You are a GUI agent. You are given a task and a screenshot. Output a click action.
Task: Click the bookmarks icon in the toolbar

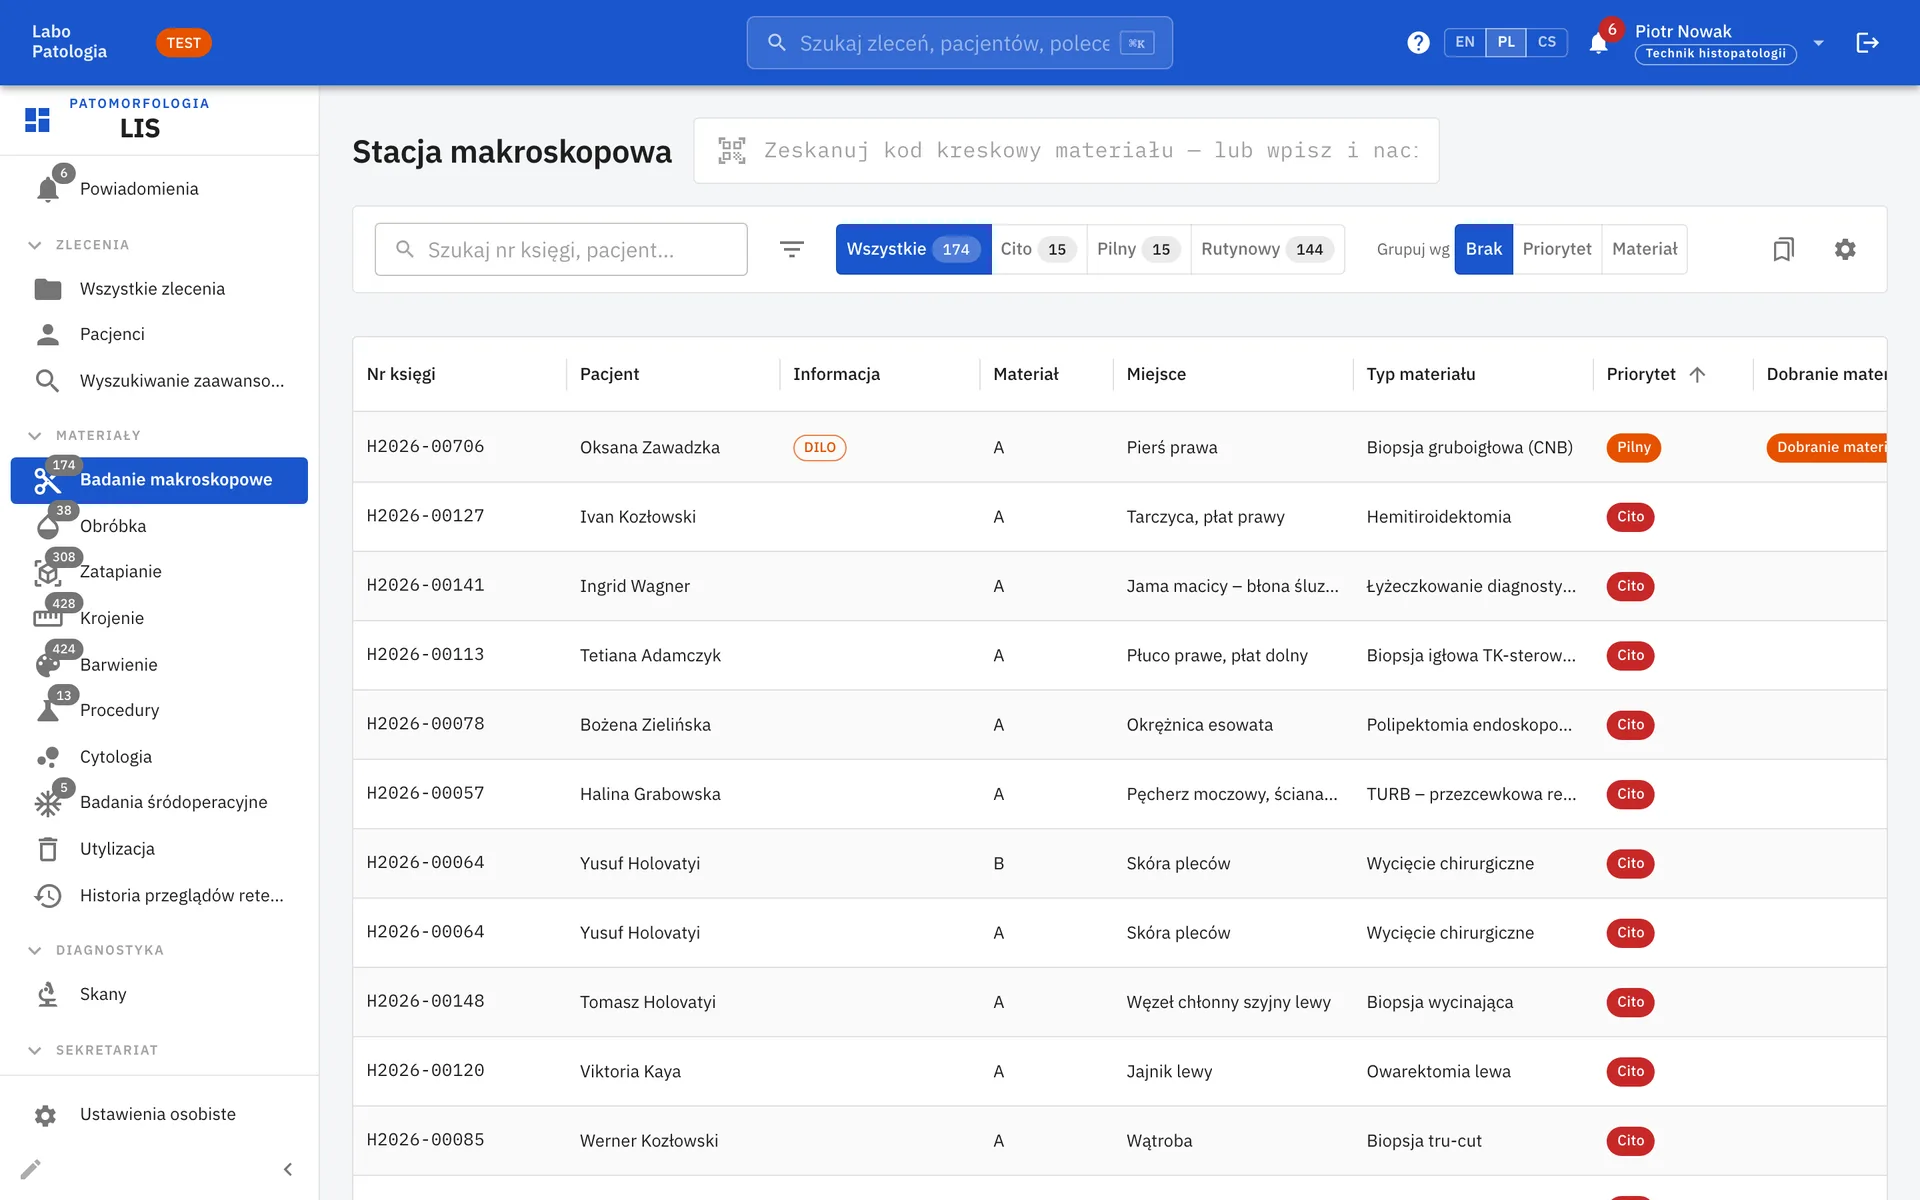click(1783, 249)
